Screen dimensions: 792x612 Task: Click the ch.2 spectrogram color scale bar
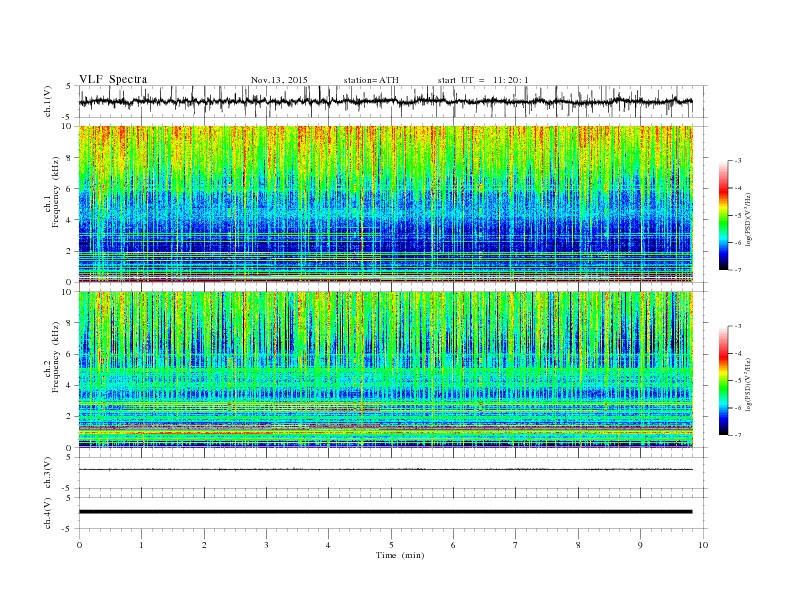coord(723,380)
